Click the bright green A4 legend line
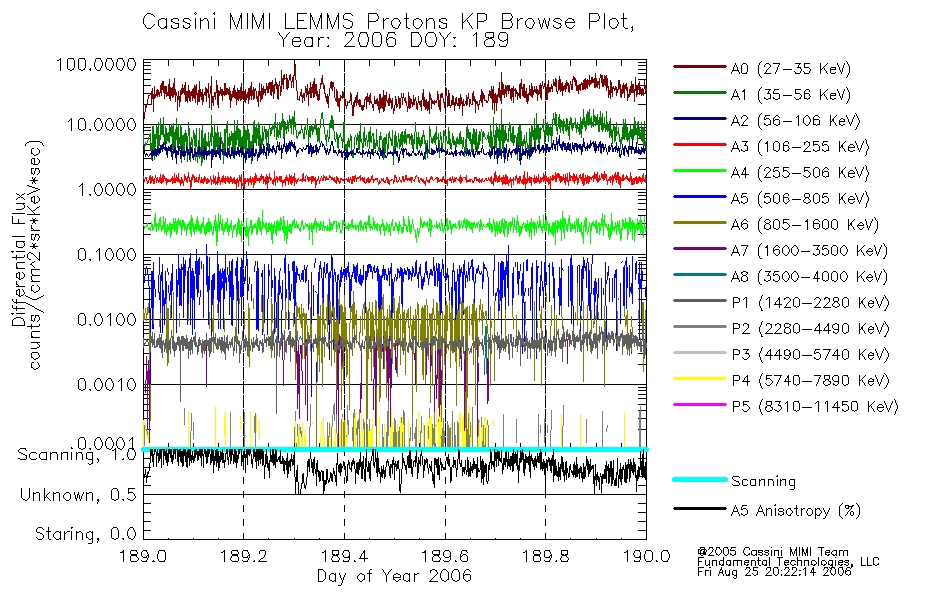 click(x=699, y=171)
